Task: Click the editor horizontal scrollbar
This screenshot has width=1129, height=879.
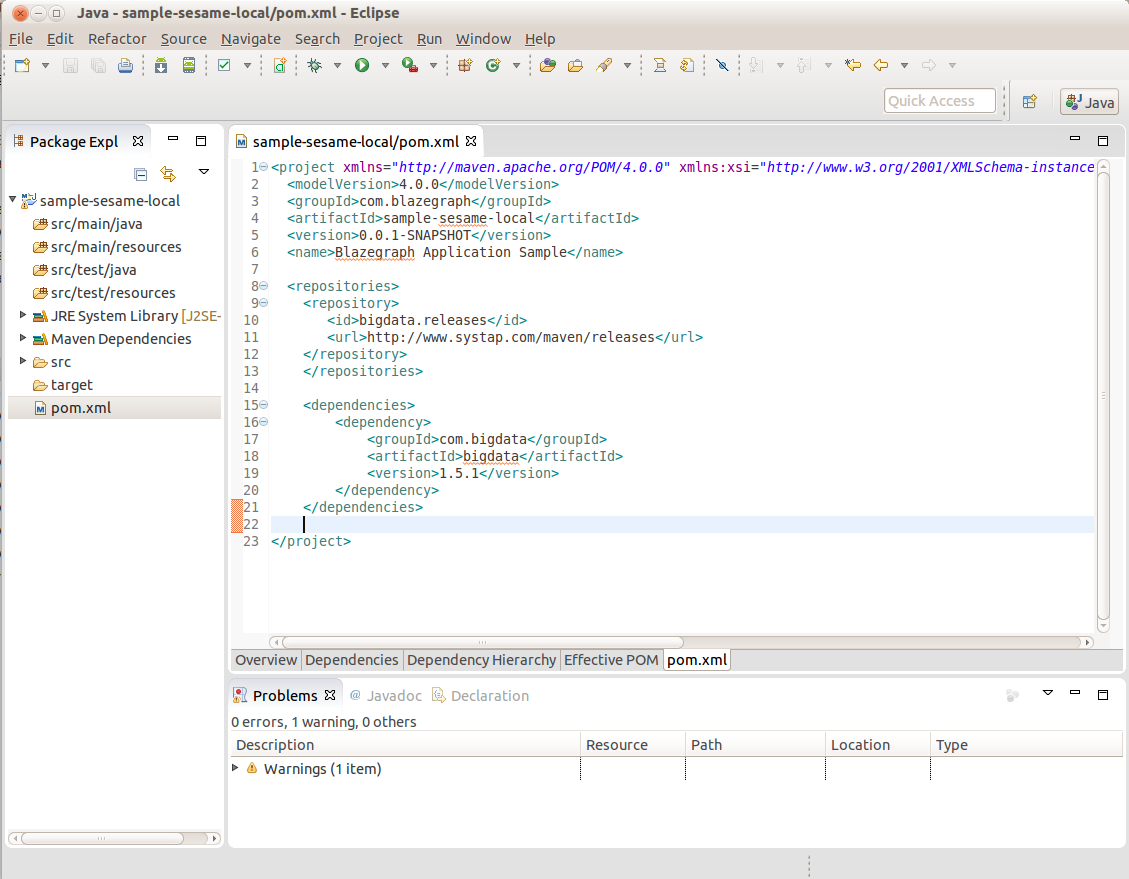Action: [482, 643]
